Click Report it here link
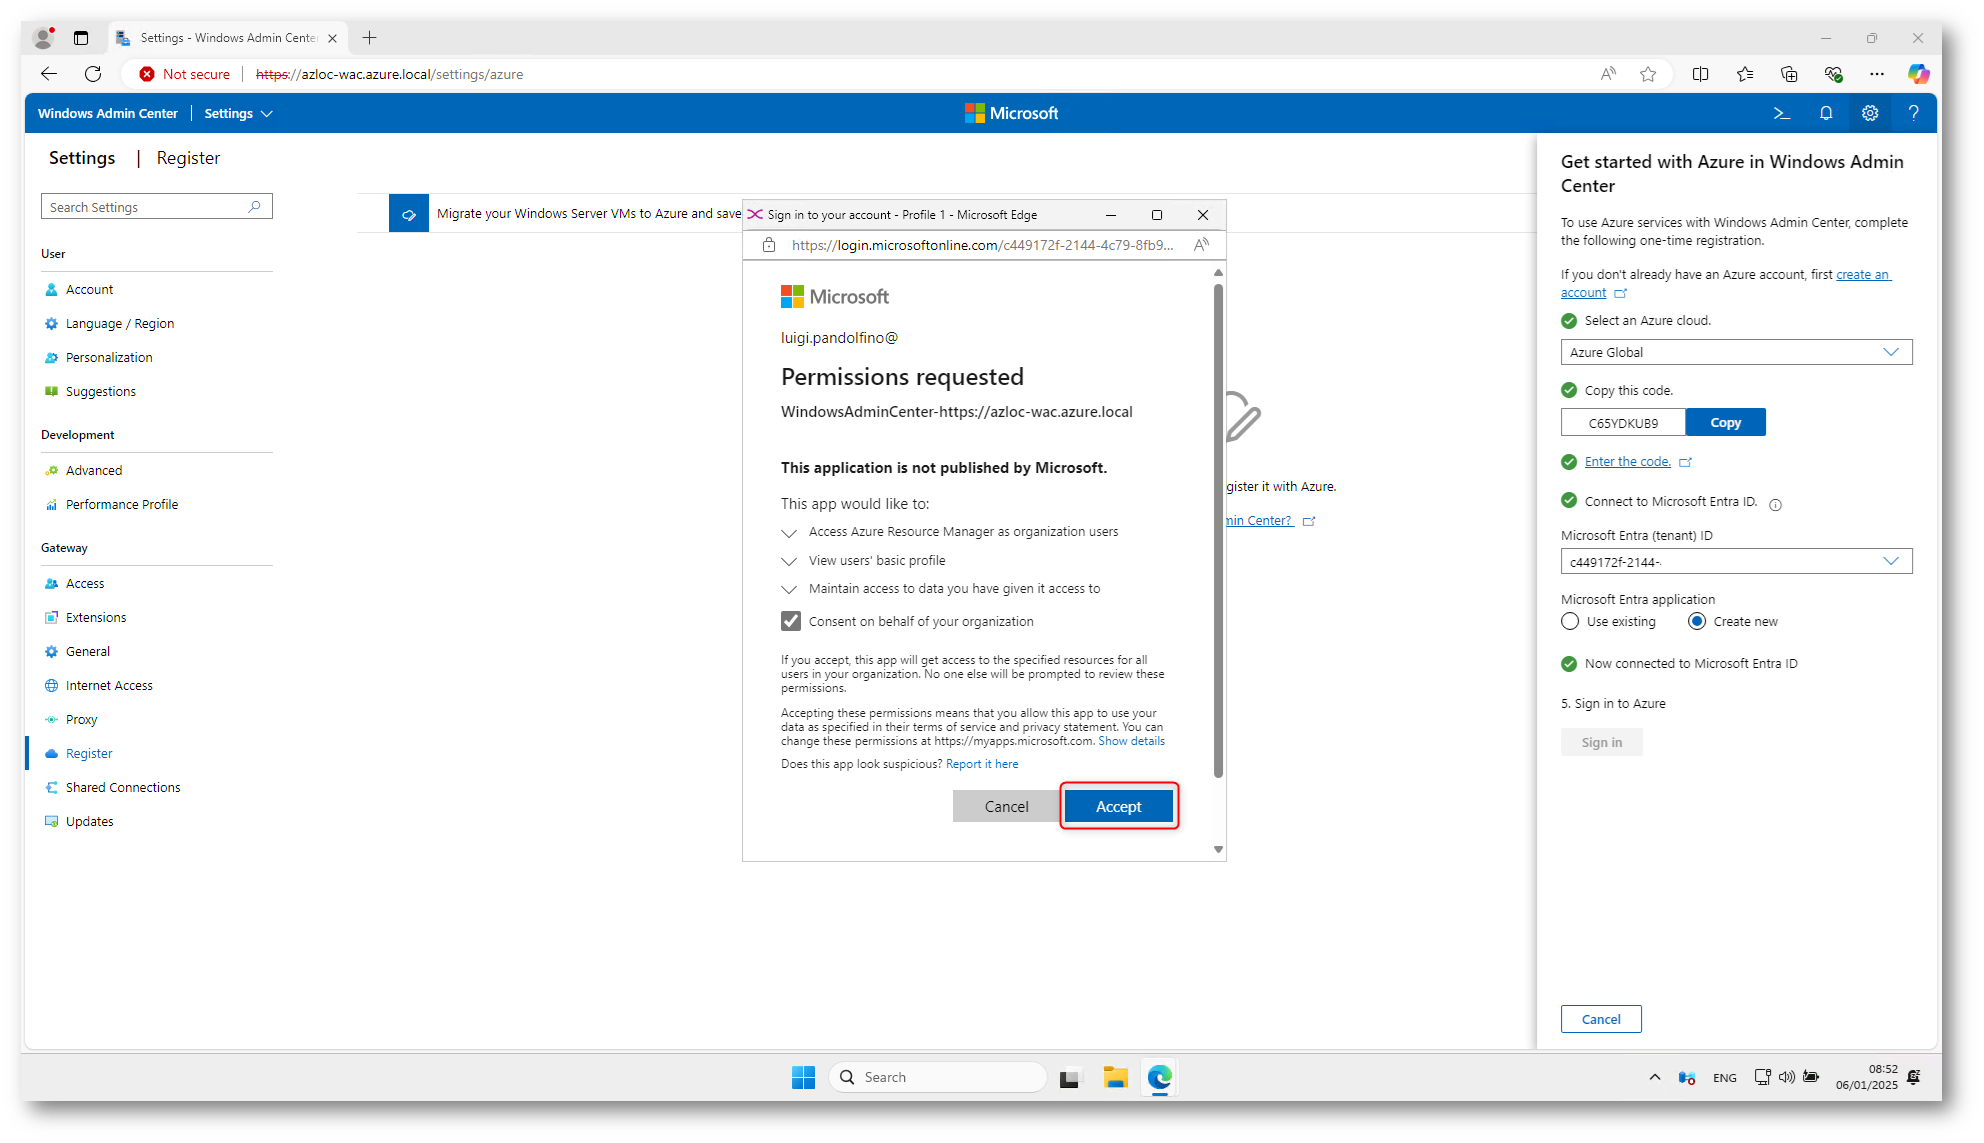Viewport: 1984px width, 1143px height. 982,764
